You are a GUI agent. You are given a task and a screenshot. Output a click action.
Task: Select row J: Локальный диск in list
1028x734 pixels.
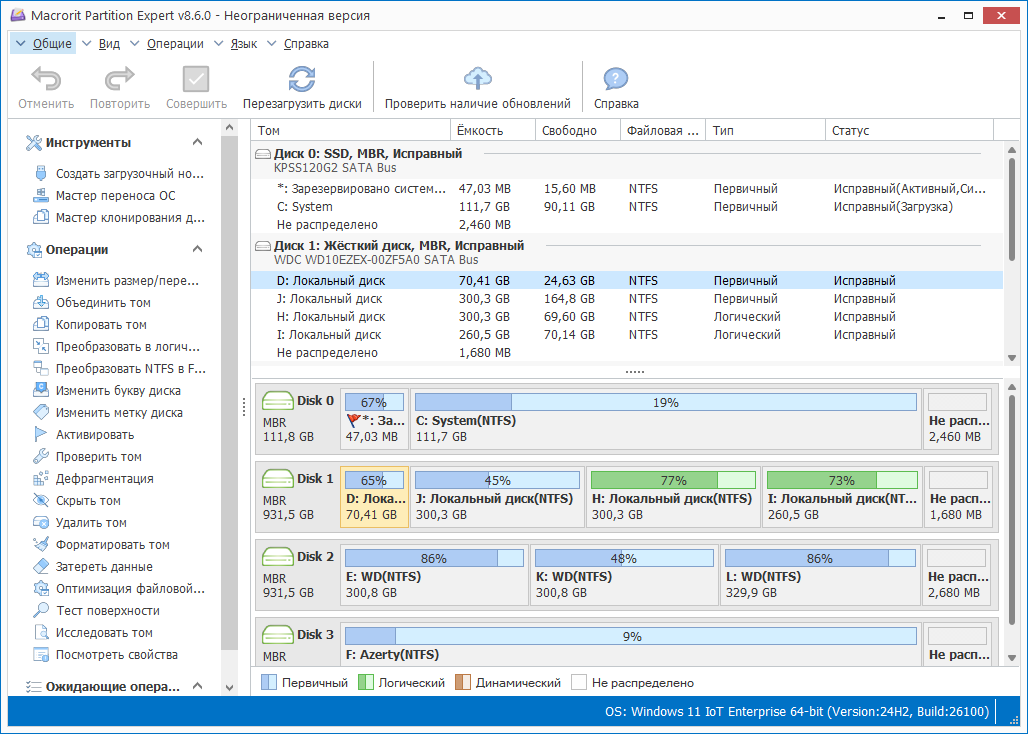[627, 299]
